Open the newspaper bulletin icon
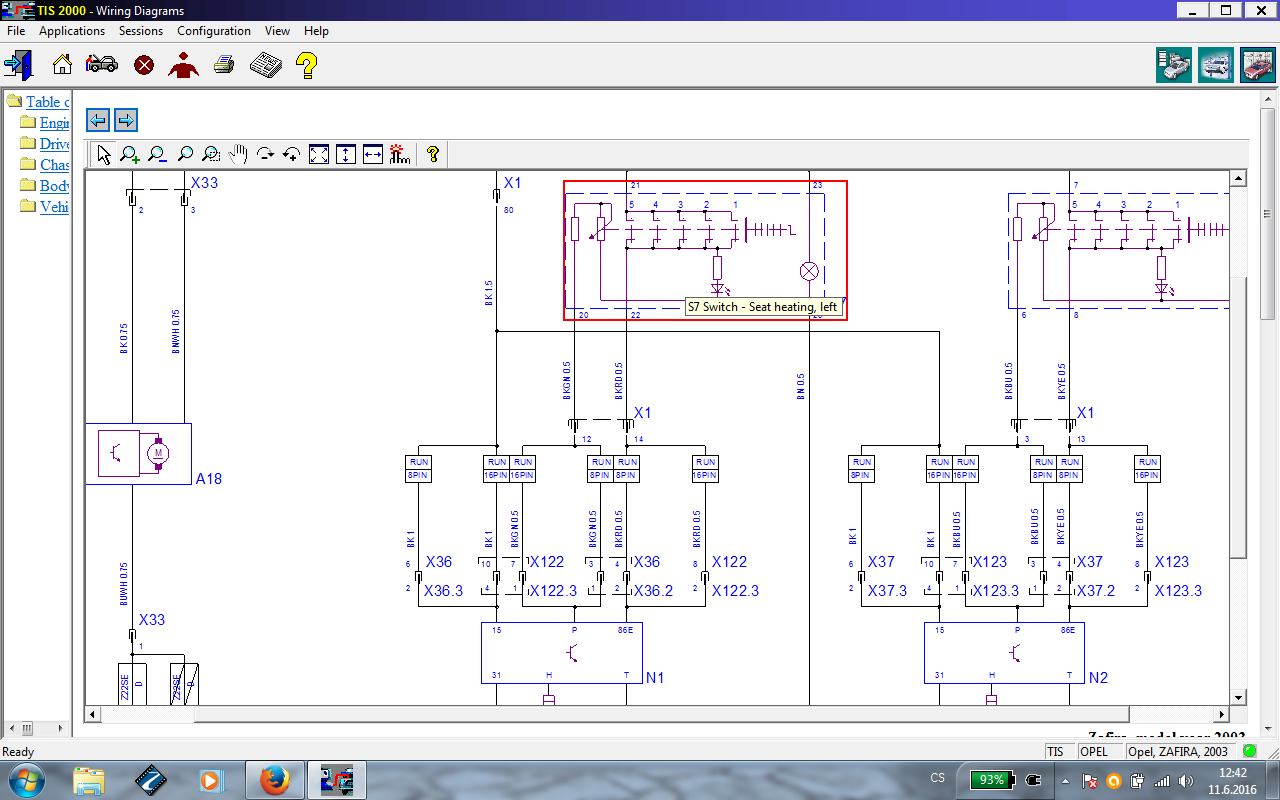The image size is (1280, 800). point(265,65)
